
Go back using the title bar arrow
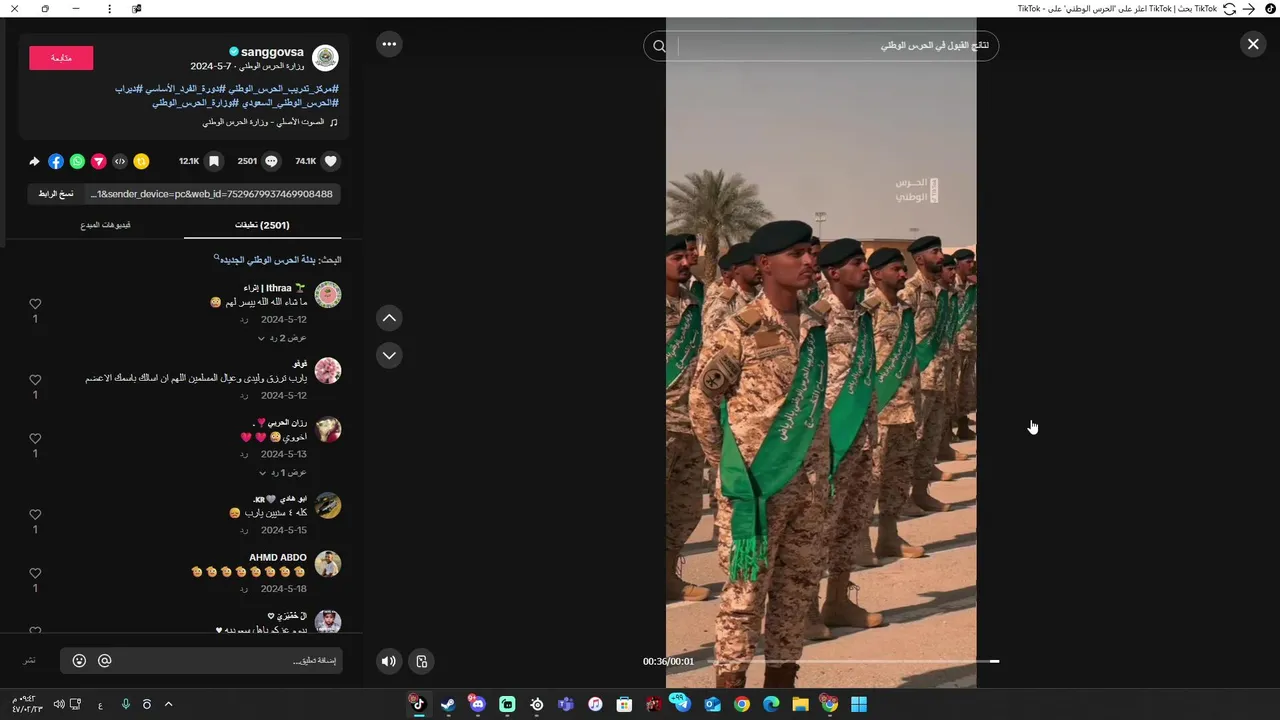click(1249, 8)
